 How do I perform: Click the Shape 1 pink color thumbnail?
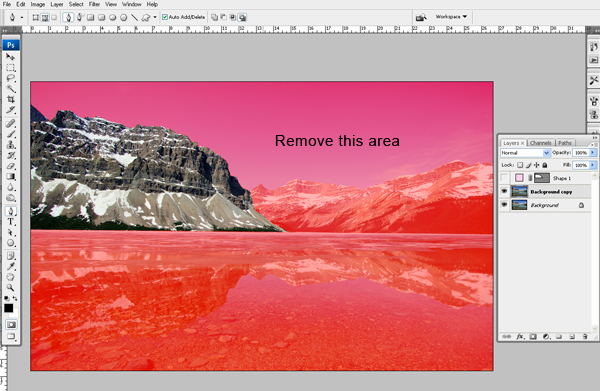[x=519, y=178]
